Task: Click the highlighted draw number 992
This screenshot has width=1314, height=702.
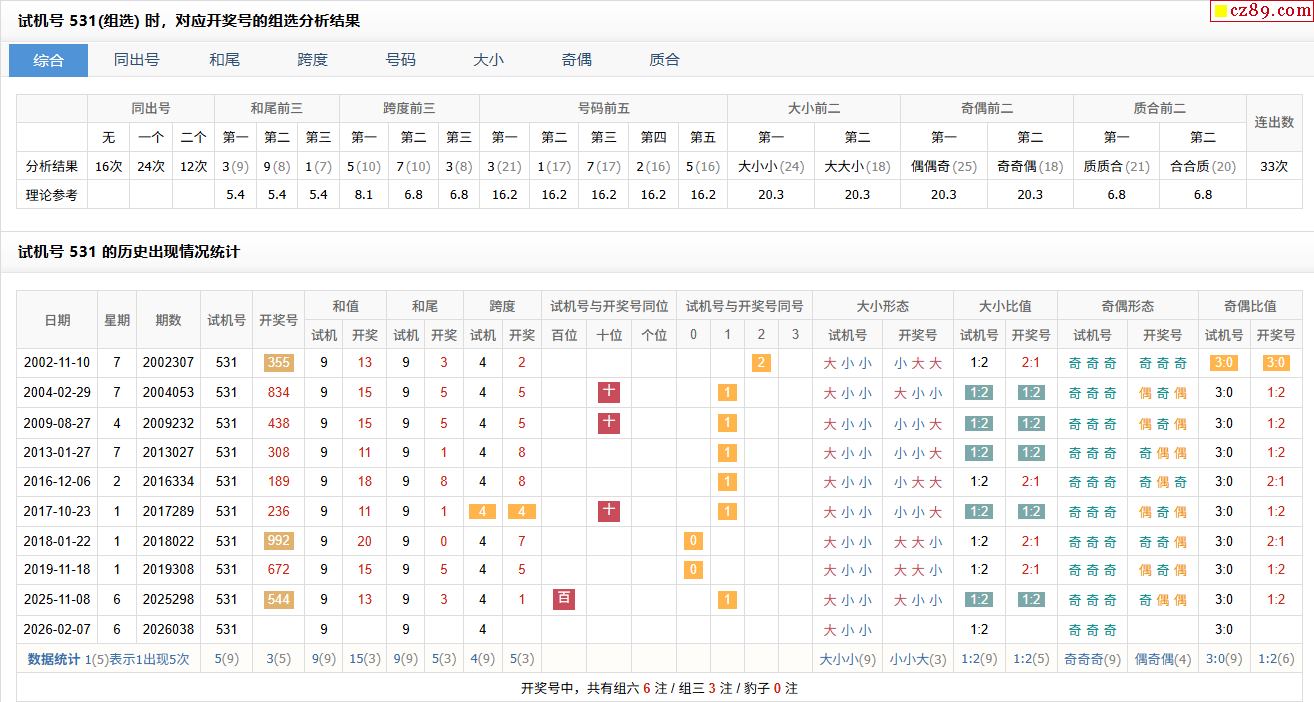Action: pyautogui.click(x=279, y=541)
